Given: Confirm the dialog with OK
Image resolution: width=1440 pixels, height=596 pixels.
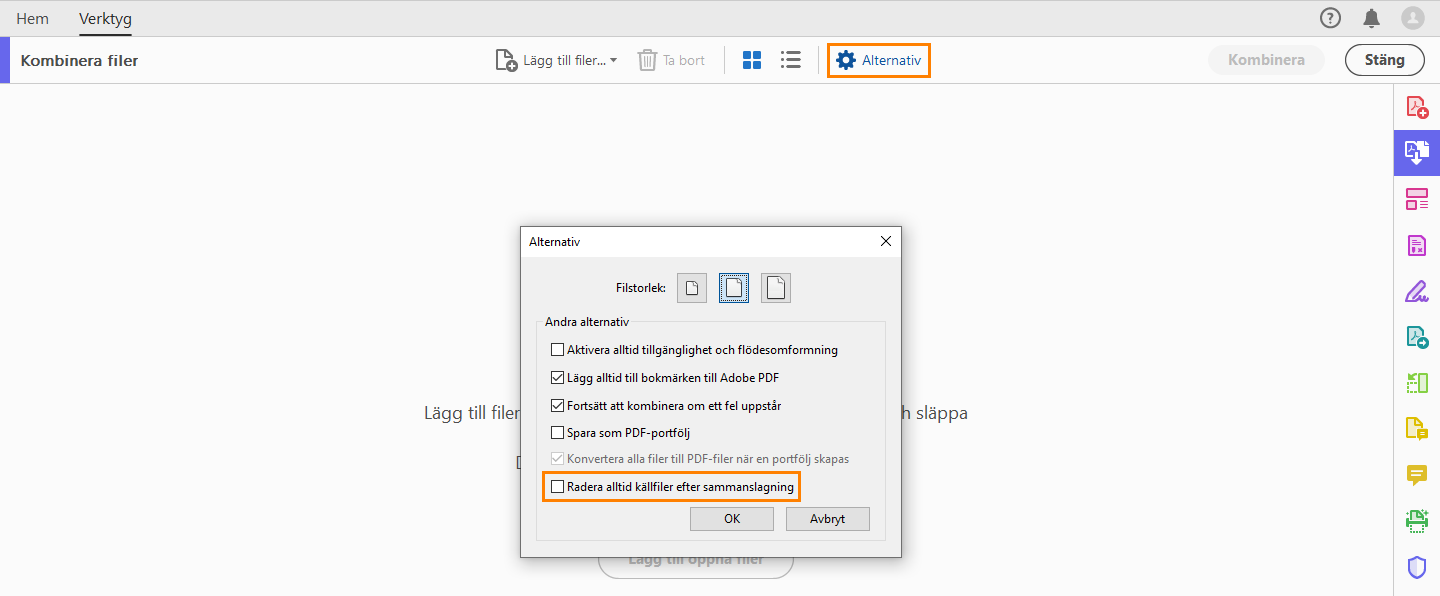Looking at the screenshot, I should [x=732, y=519].
